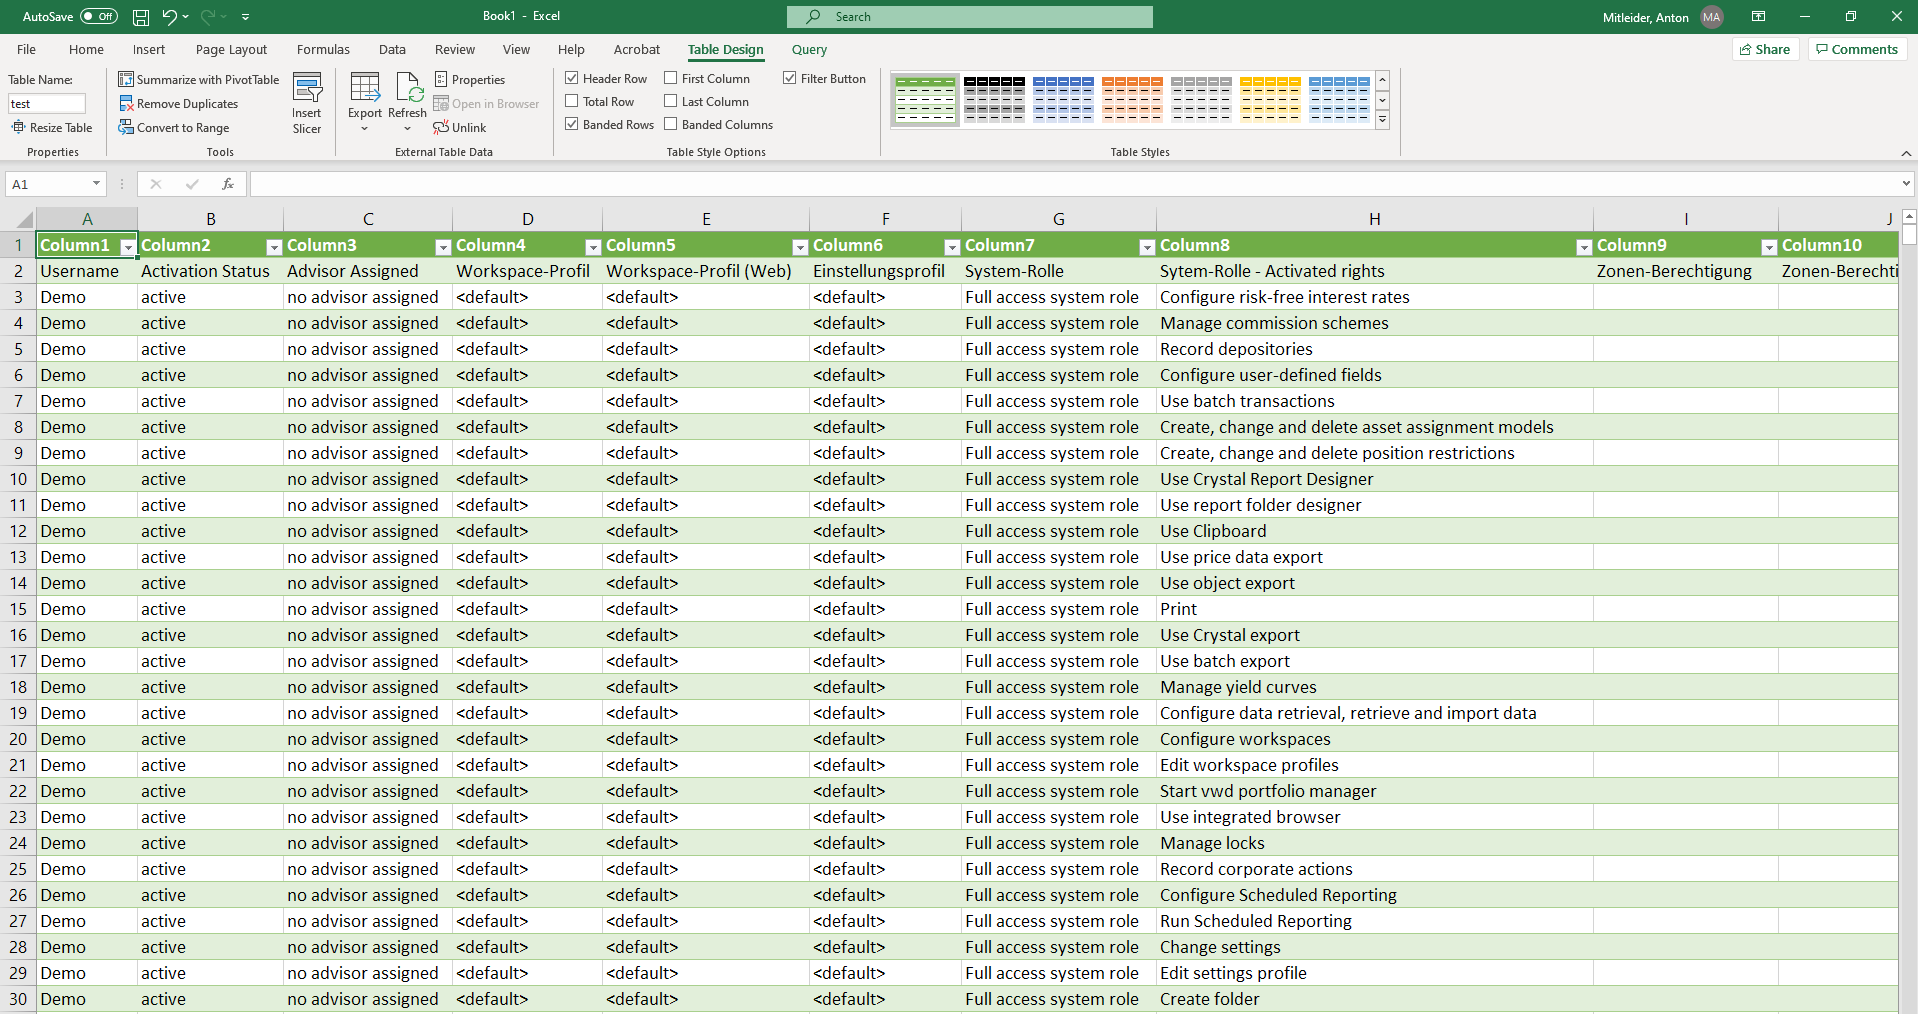Click Resize Table
1918x1014 pixels.
coord(52,128)
